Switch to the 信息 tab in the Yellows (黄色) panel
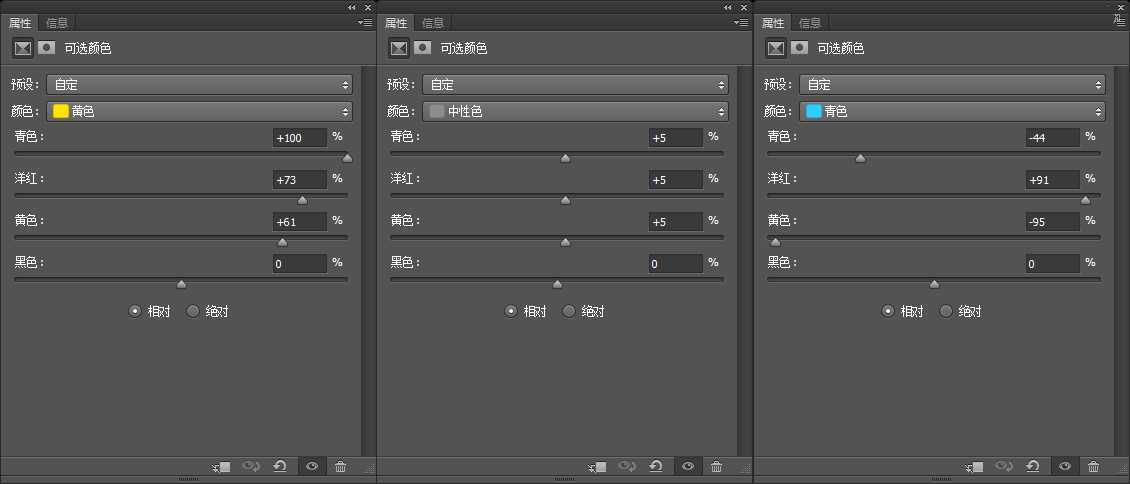This screenshot has width=1130, height=484. 57,23
